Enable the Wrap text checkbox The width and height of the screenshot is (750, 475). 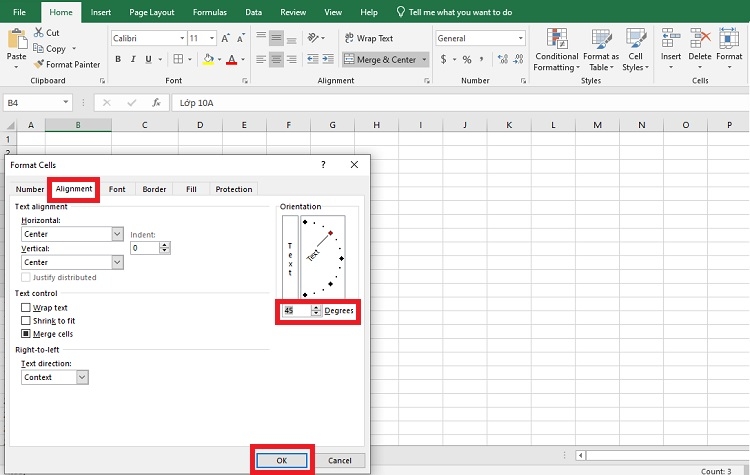click(26, 308)
